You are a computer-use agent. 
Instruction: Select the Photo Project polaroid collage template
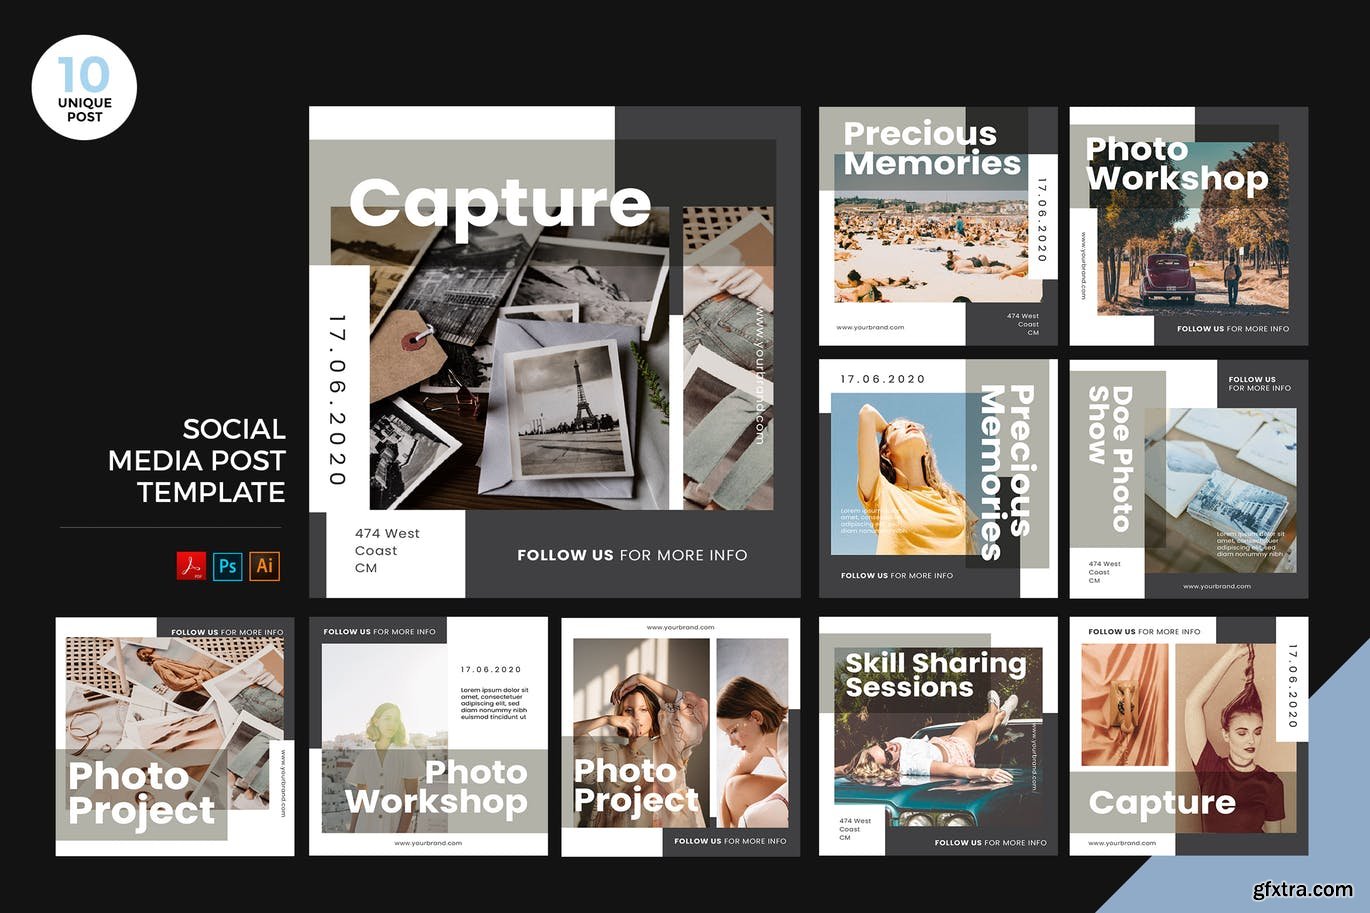(x=175, y=736)
